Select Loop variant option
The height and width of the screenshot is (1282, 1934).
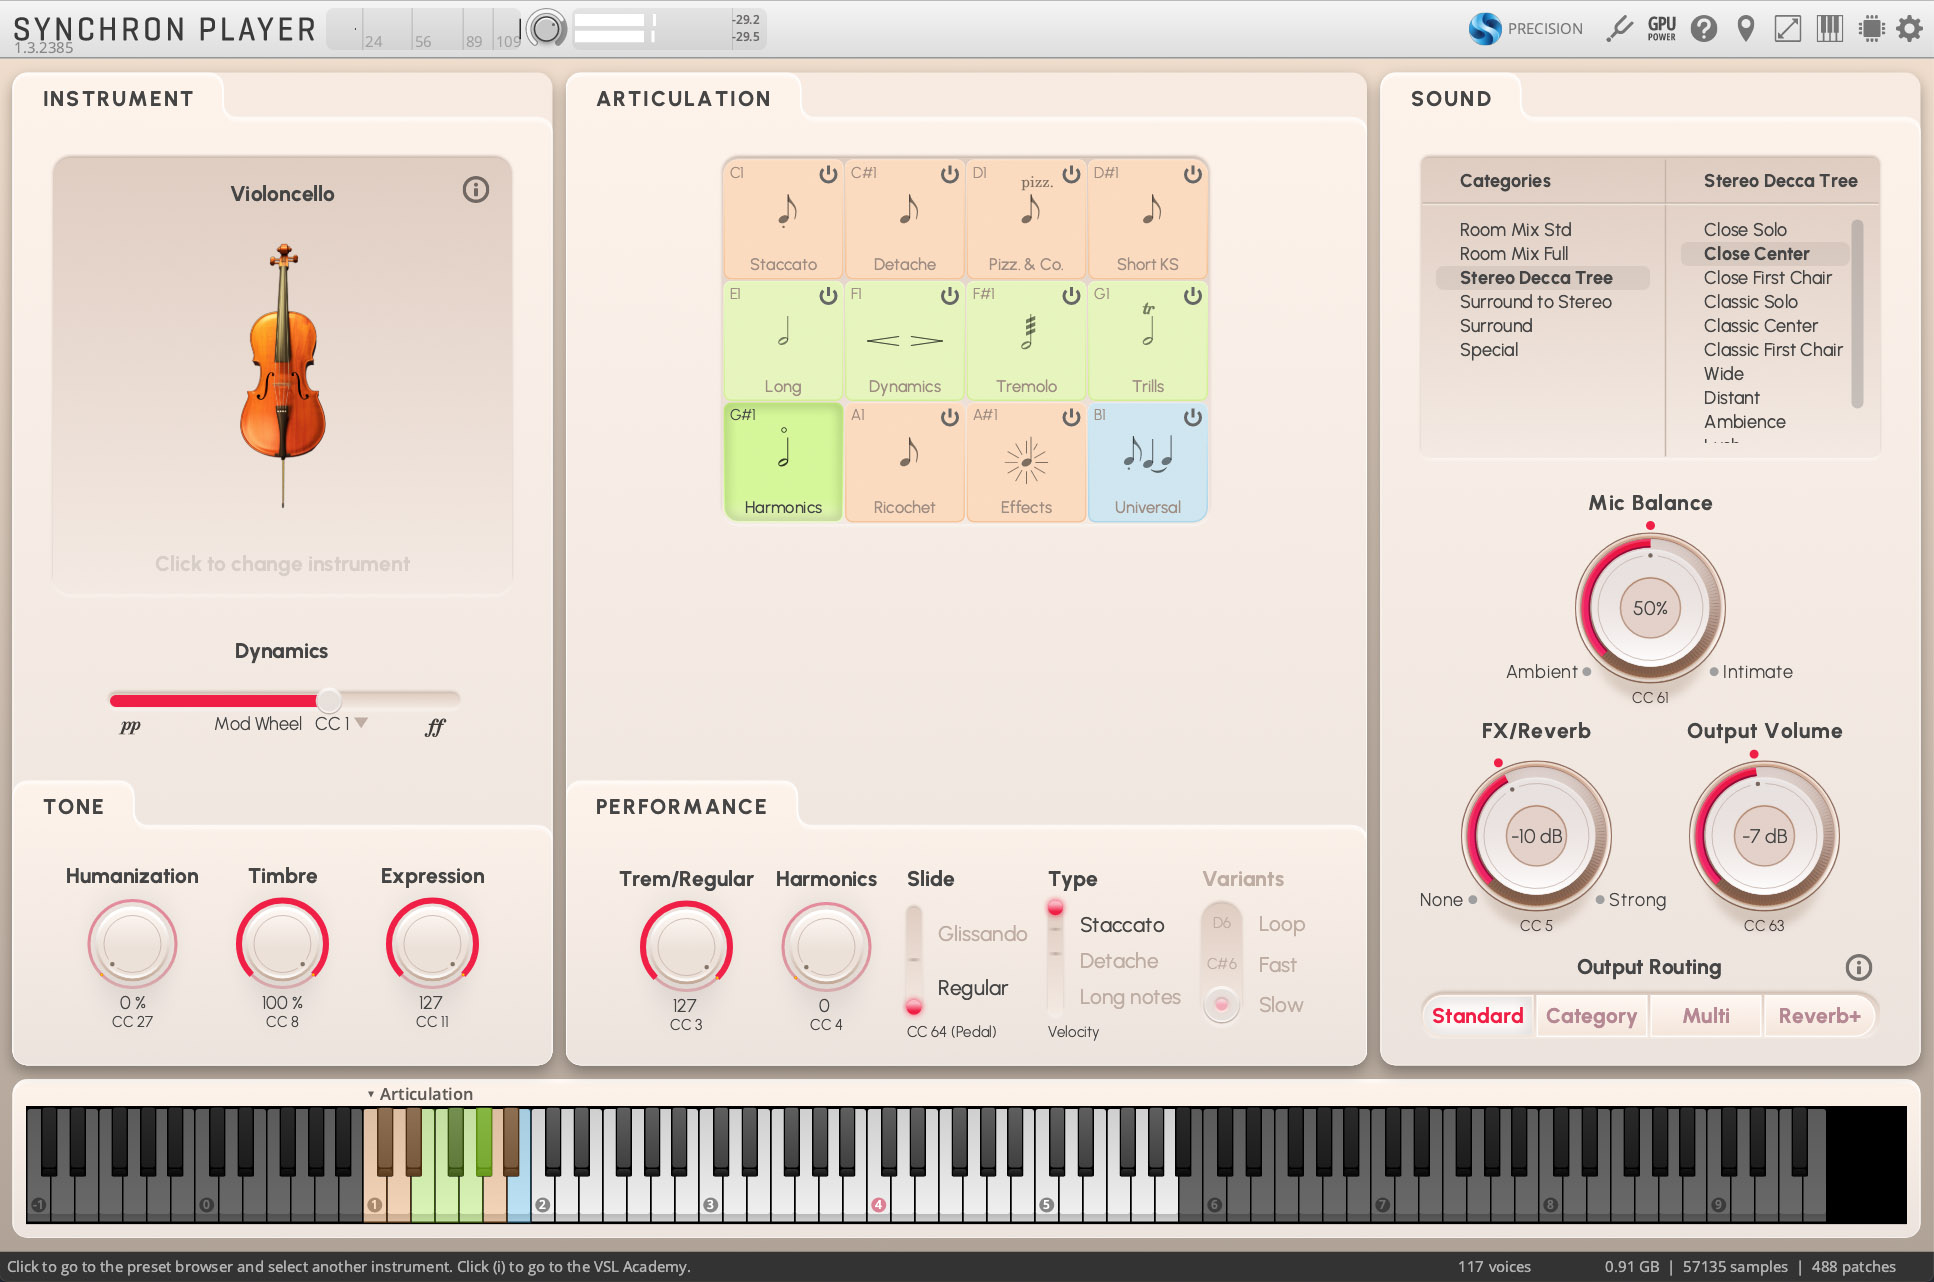1281,924
